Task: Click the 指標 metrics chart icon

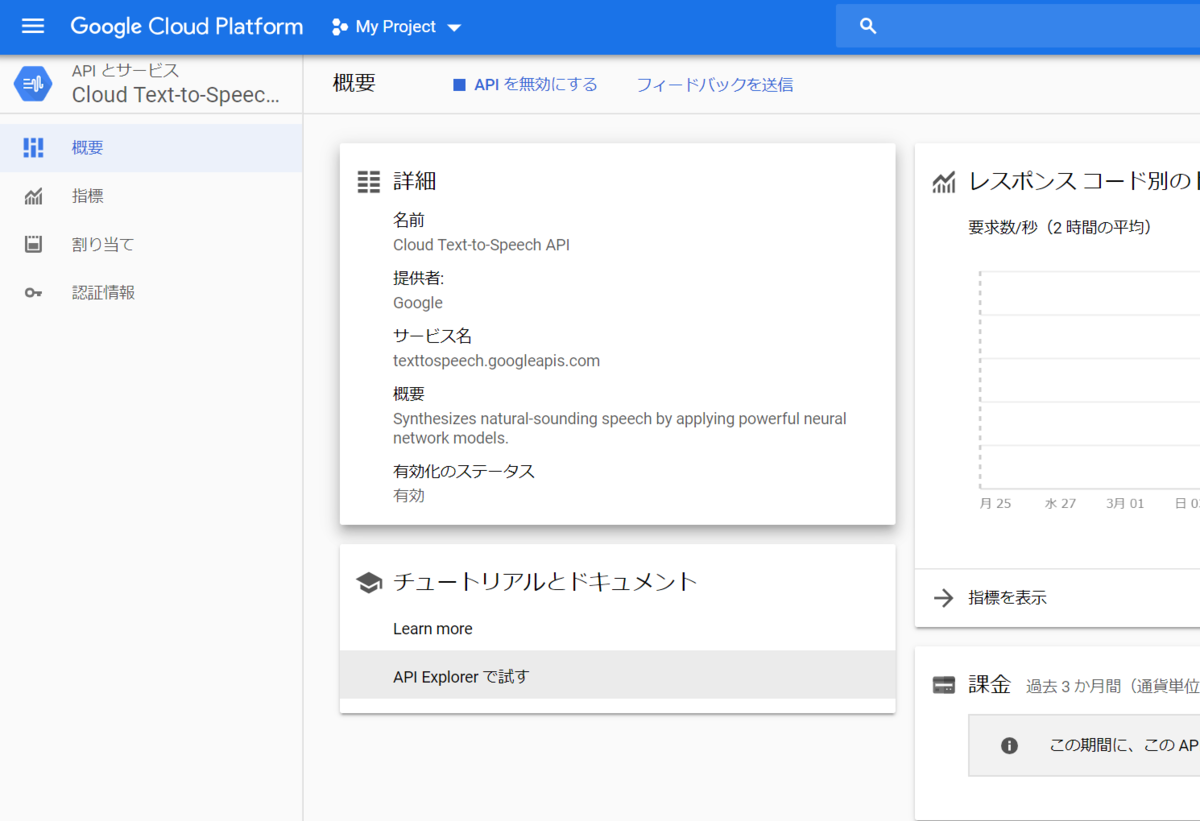Action: pyautogui.click(x=32, y=195)
